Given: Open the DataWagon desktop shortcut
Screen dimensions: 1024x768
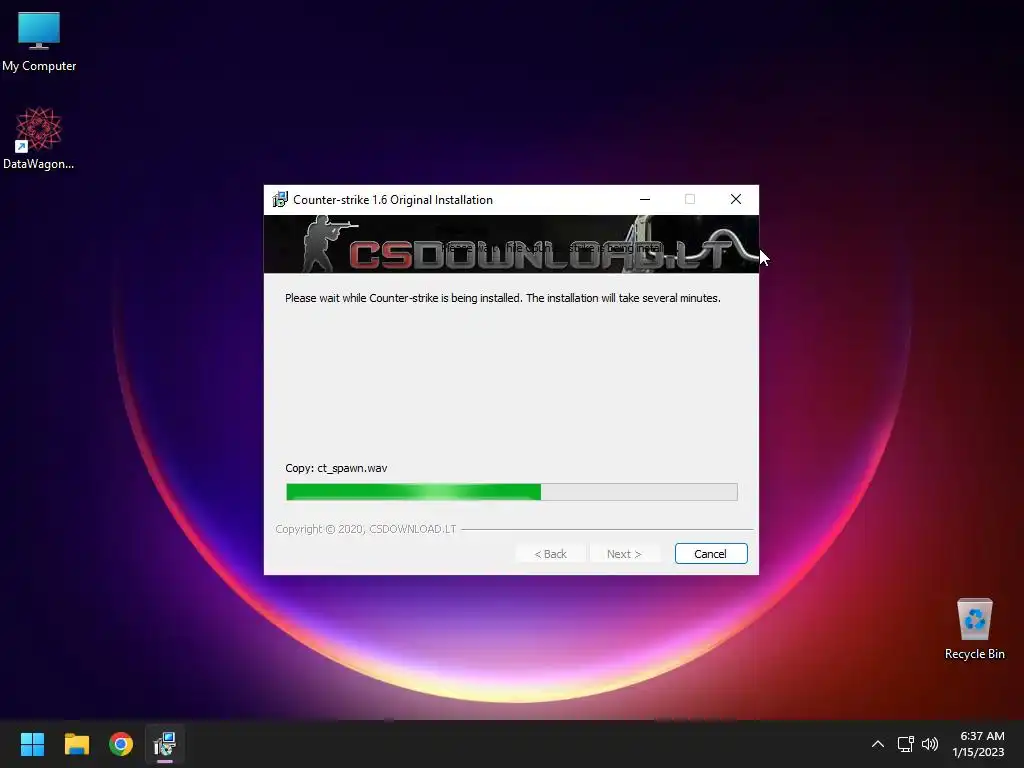Looking at the screenshot, I should coord(39,138).
